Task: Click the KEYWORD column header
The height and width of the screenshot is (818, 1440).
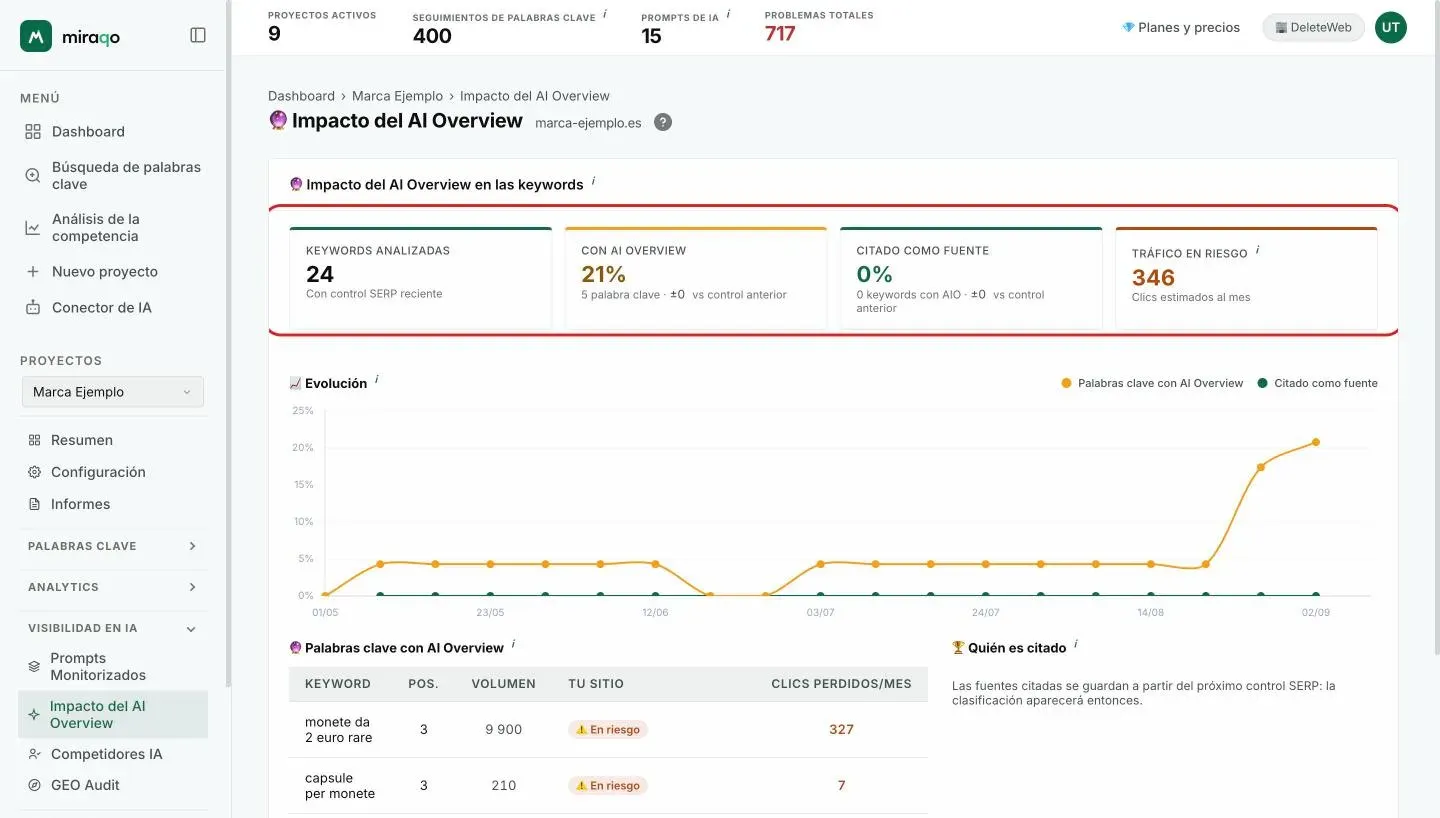Action: click(338, 684)
